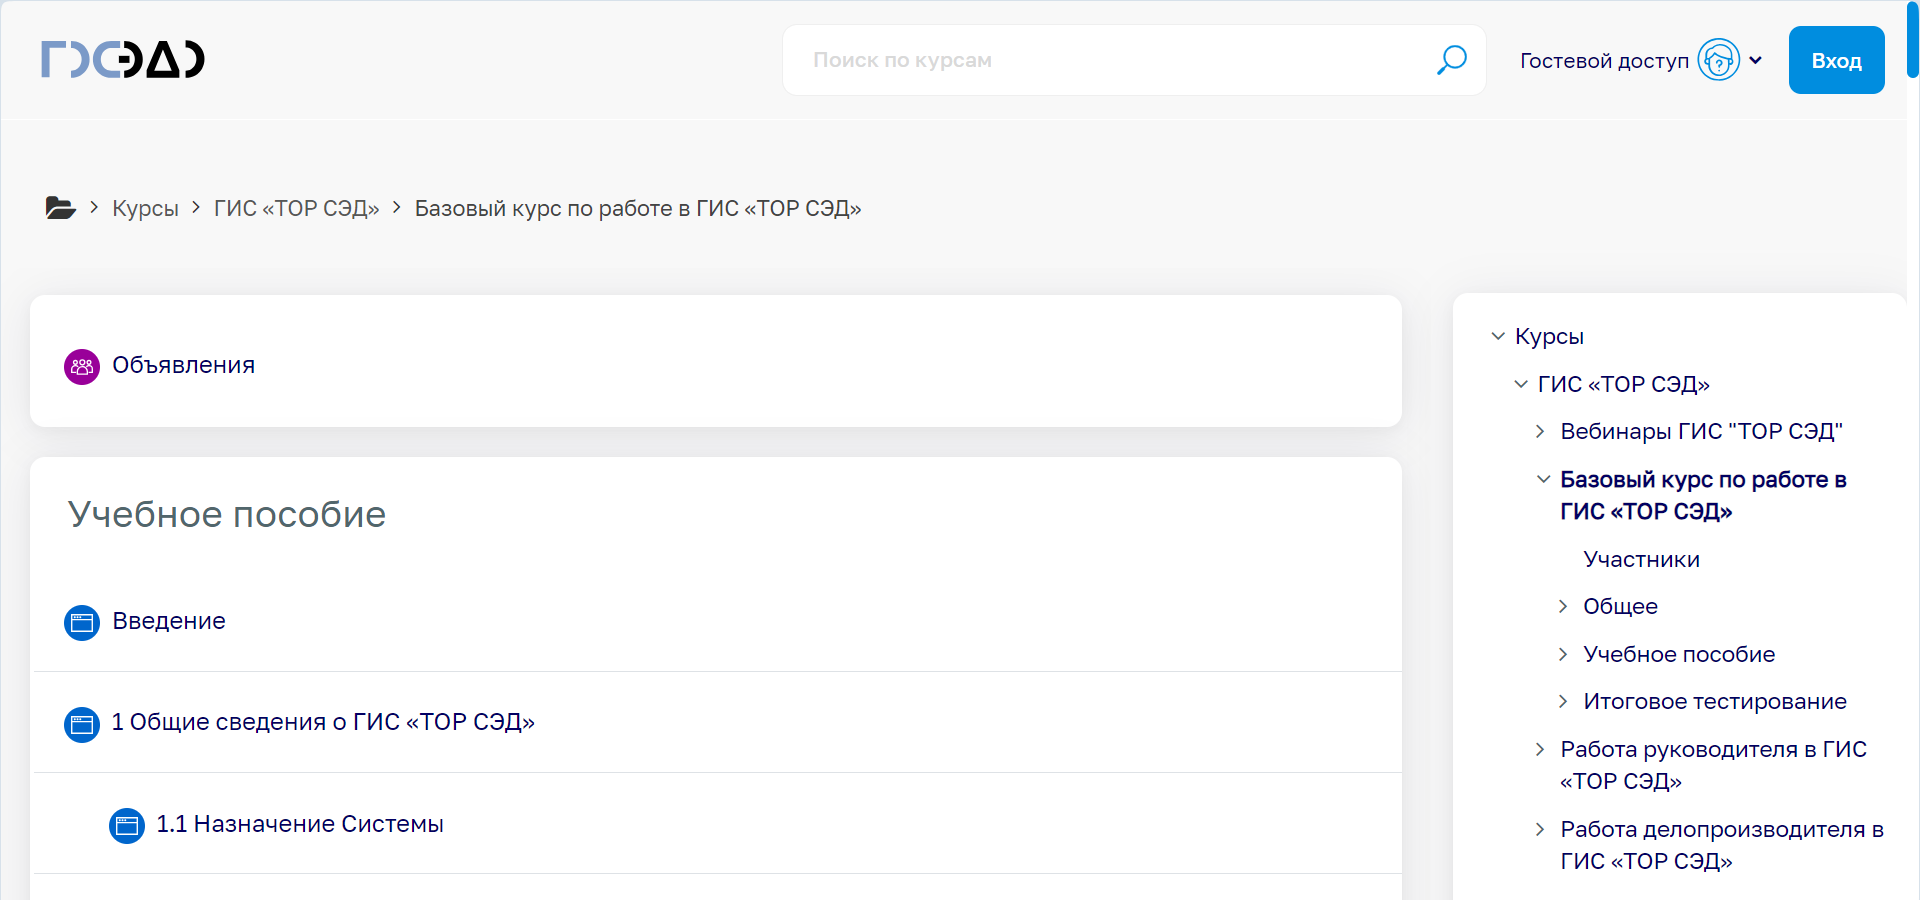Click the home folder breadcrumb icon
This screenshot has width=1920, height=900.
tap(60, 208)
